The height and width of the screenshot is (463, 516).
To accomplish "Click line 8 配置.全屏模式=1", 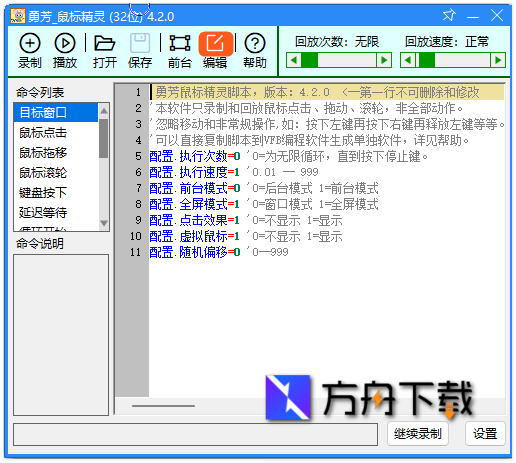I will click(195, 204).
